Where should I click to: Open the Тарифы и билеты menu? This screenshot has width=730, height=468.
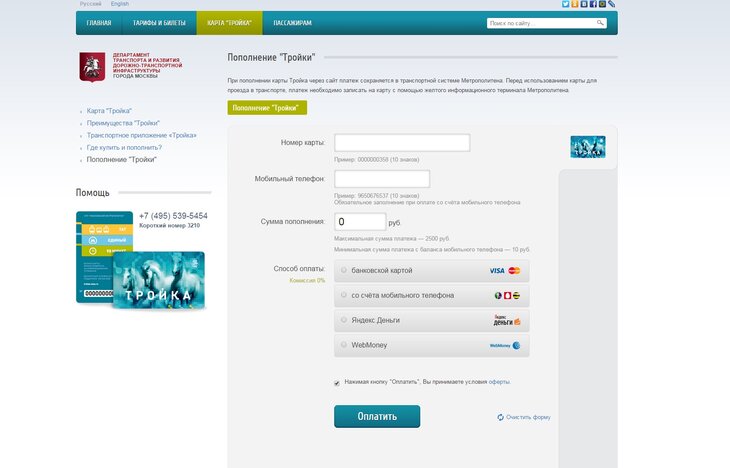pyautogui.click(x=159, y=23)
